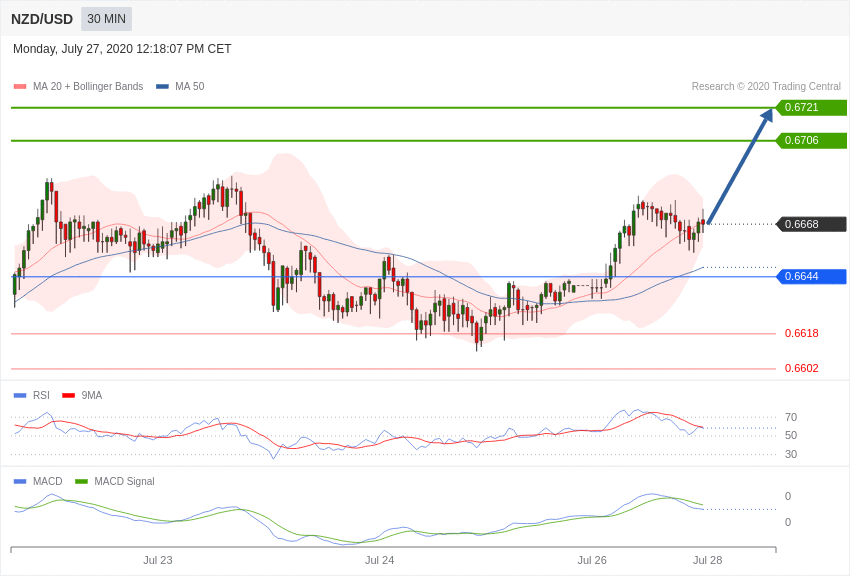Click the MA 50 legend swatch
This screenshot has height=576, width=850.
pos(162,86)
